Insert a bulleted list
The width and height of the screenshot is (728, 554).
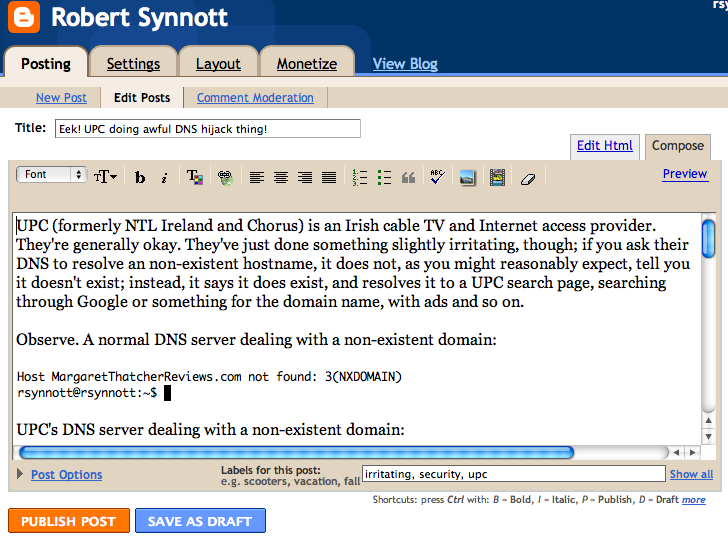pyautogui.click(x=384, y=177)
